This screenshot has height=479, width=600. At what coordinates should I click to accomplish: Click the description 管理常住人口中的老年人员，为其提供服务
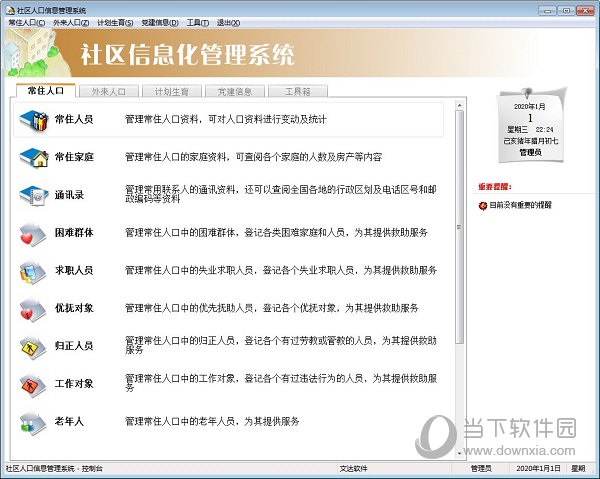point(212,421)
